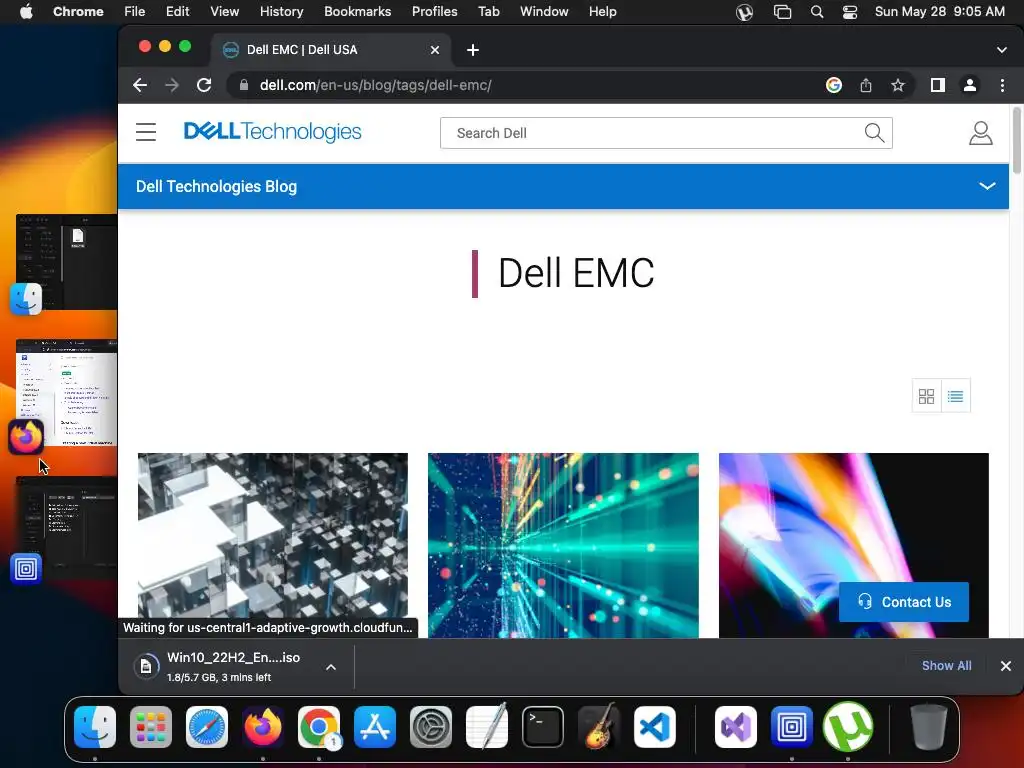
Task: Open the Profiles menu
Action: pyautogui.click(x=434, y=11)
